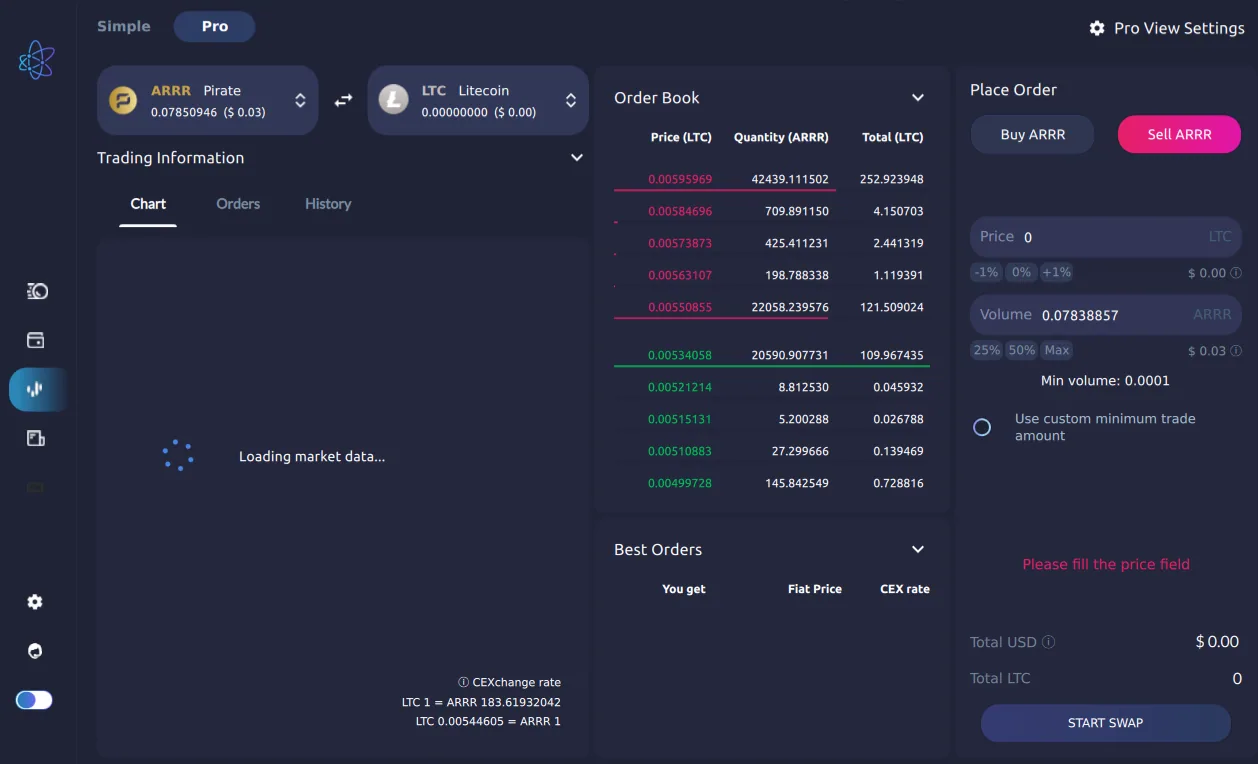This screenshot has height=764, width=1258.
Task: Open the address book sidebar icon
Action: coord(36,438)
